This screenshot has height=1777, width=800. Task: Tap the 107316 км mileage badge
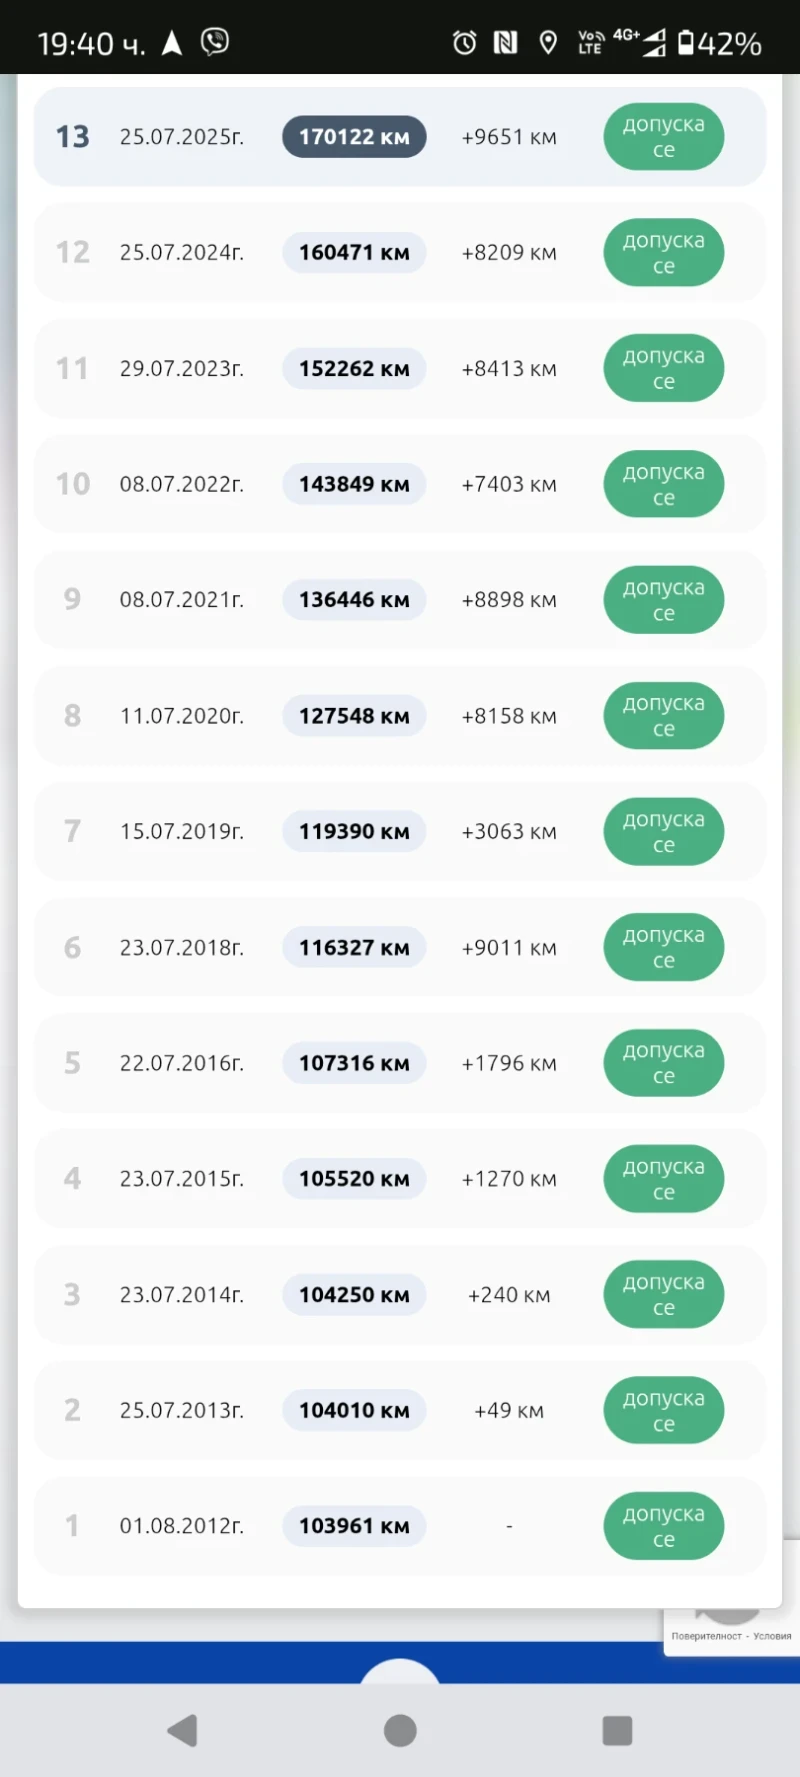[x=354, y=1063]
